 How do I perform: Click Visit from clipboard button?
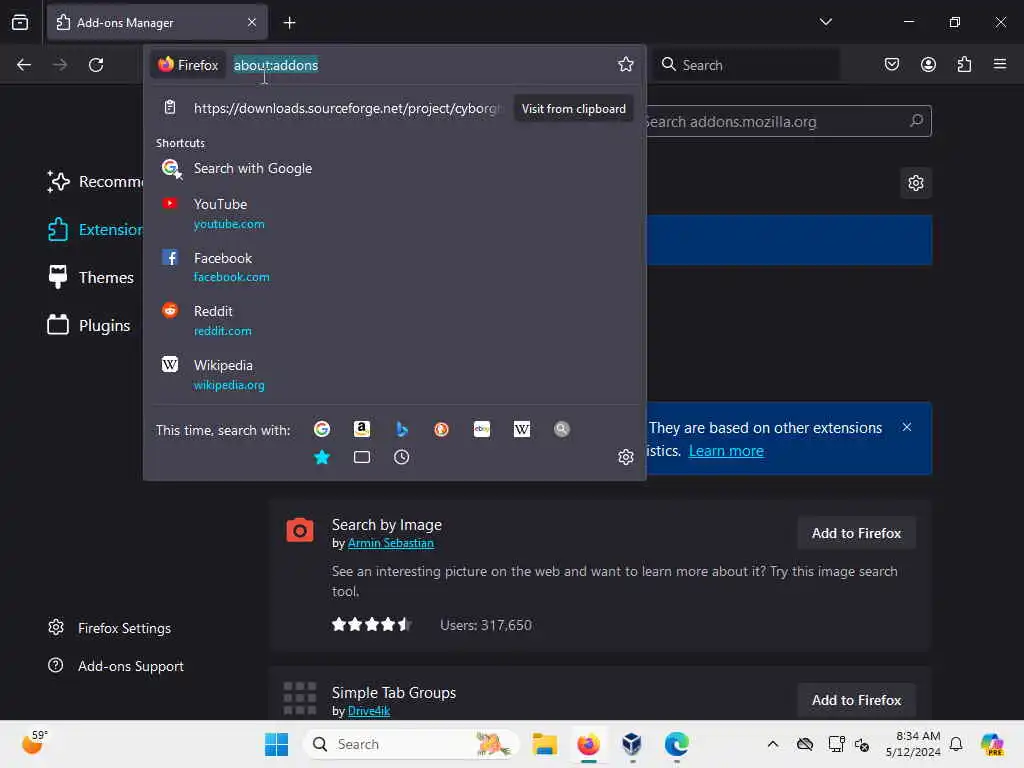[573, 108]
